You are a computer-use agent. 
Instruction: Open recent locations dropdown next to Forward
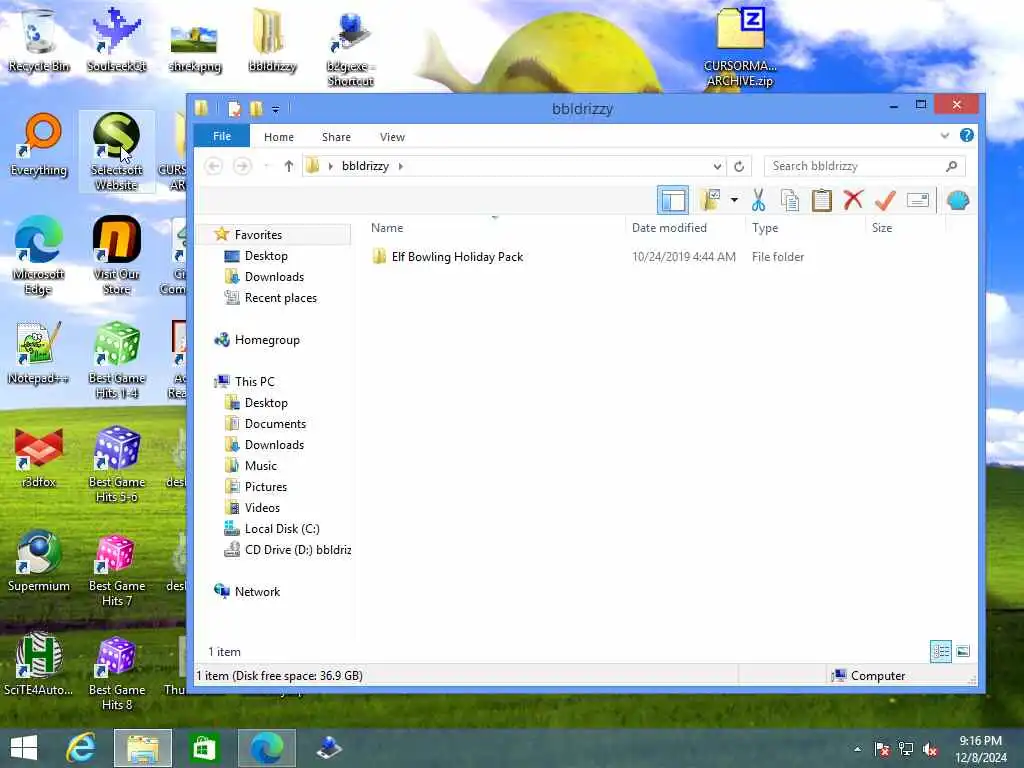[x=266, y=166]
